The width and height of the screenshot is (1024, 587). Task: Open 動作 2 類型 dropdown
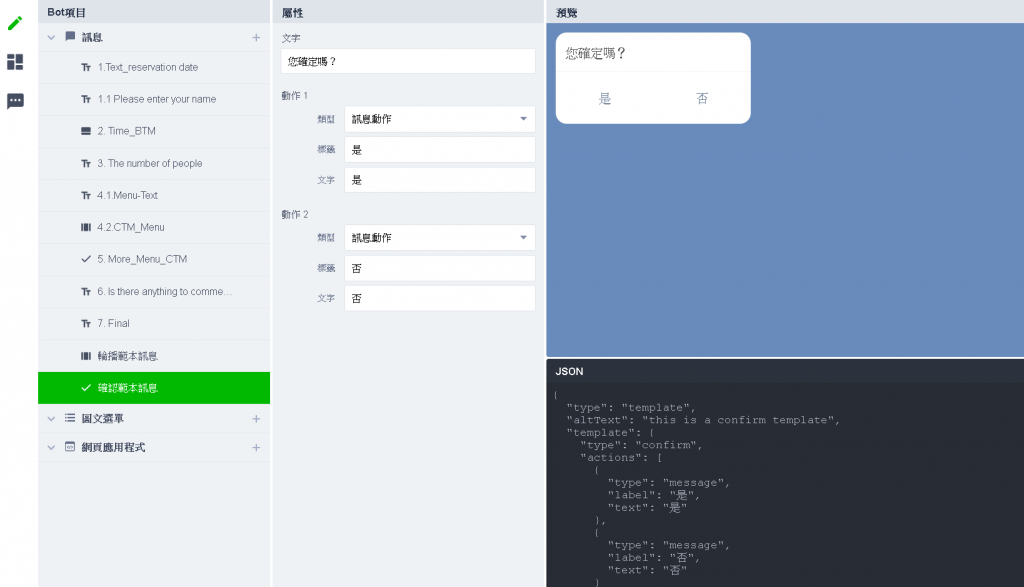(x=440, y=238)
